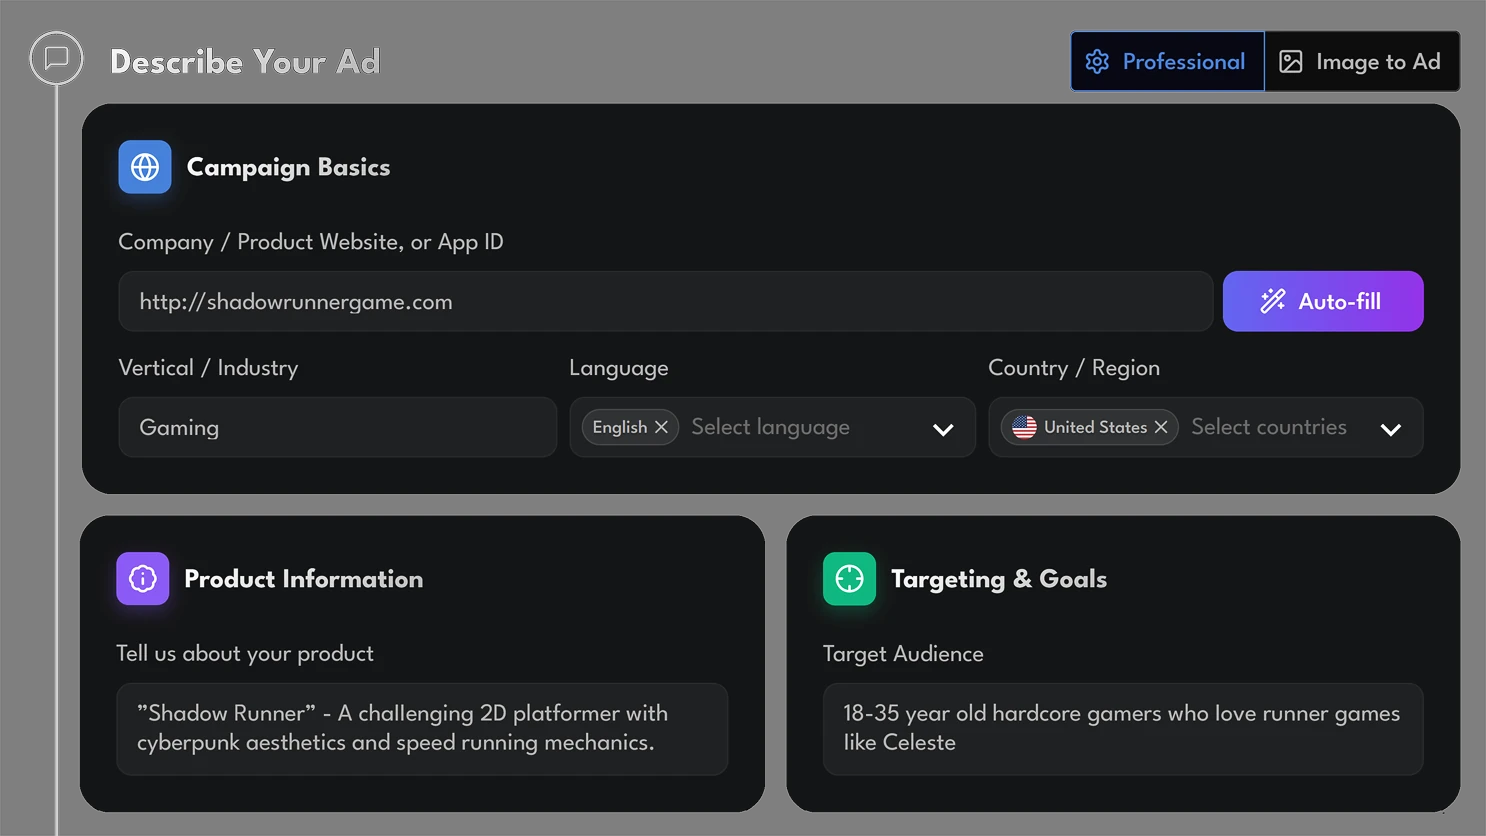Click the Product Information info icon
Screen dimensions: 1486x836
pos(143,579)
